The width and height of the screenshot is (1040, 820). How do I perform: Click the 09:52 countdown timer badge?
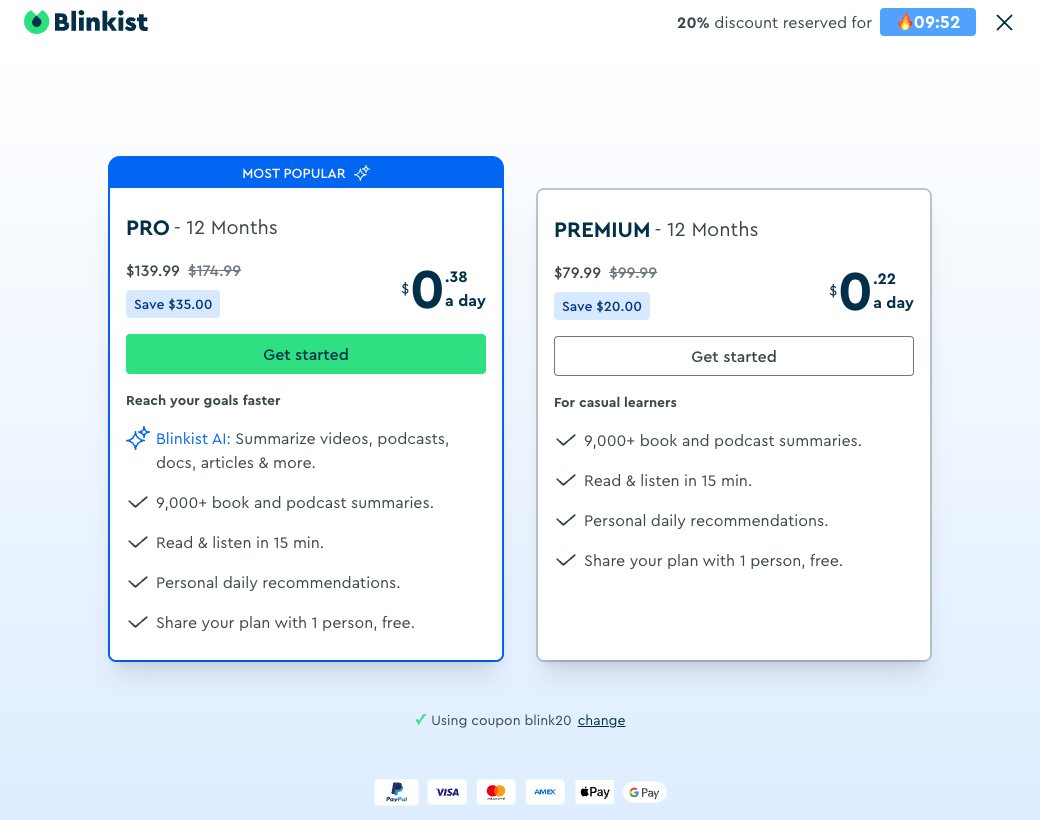click(927, 22)
